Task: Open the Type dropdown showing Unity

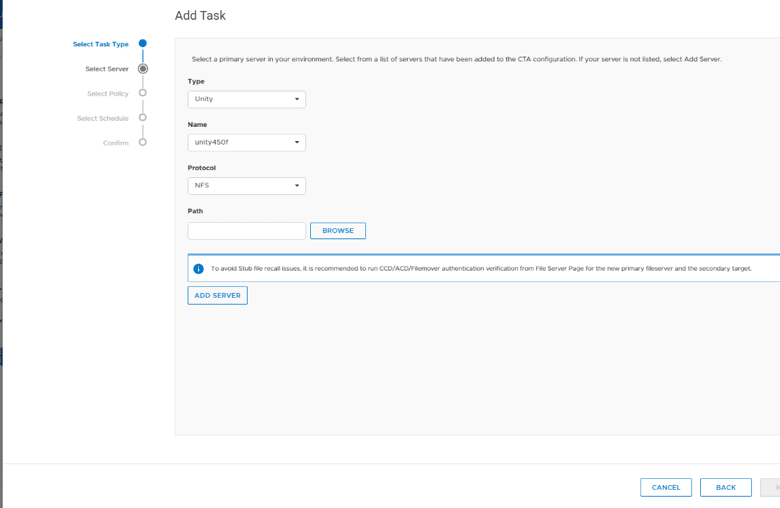Action: pos(247,100)
